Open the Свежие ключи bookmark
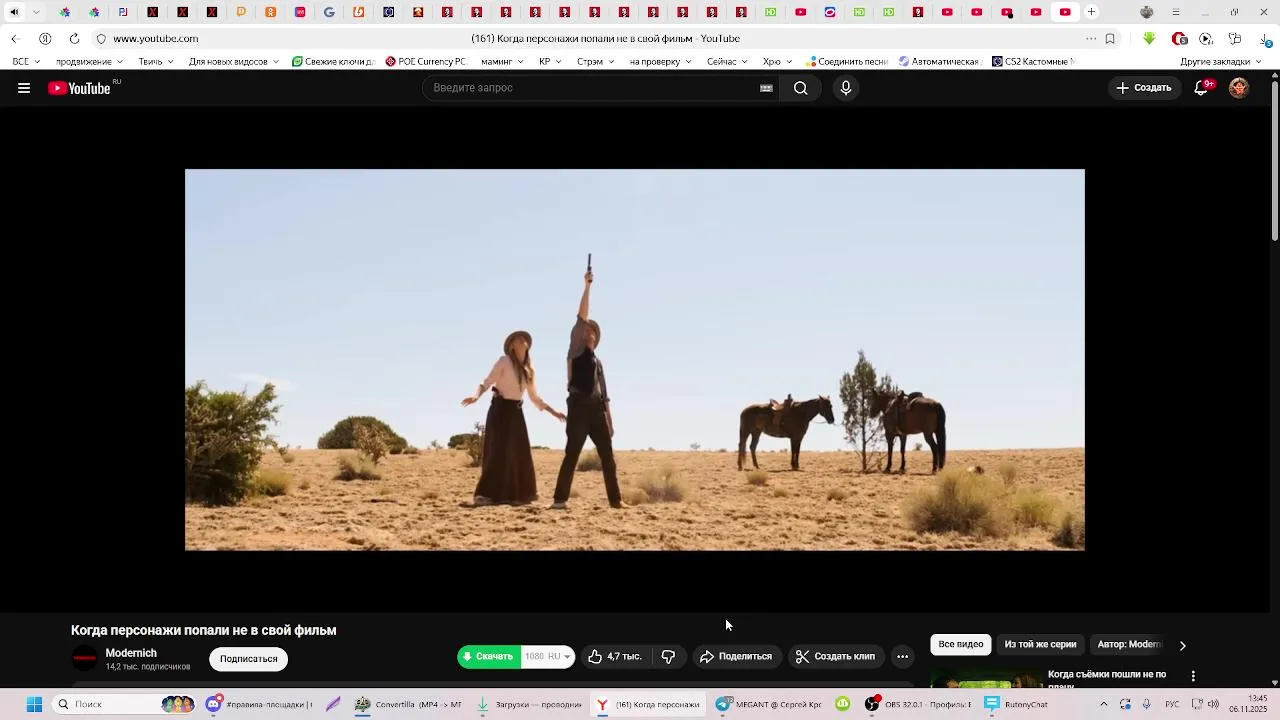Viewport: 1280px width, 720px height. coord(333,62)
